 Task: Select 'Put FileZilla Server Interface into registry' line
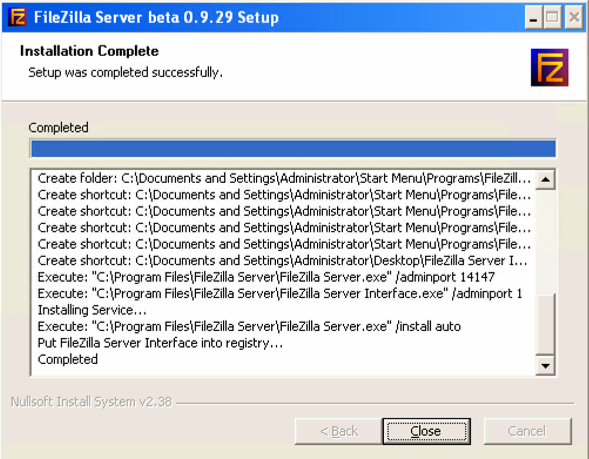click(160, 343)
